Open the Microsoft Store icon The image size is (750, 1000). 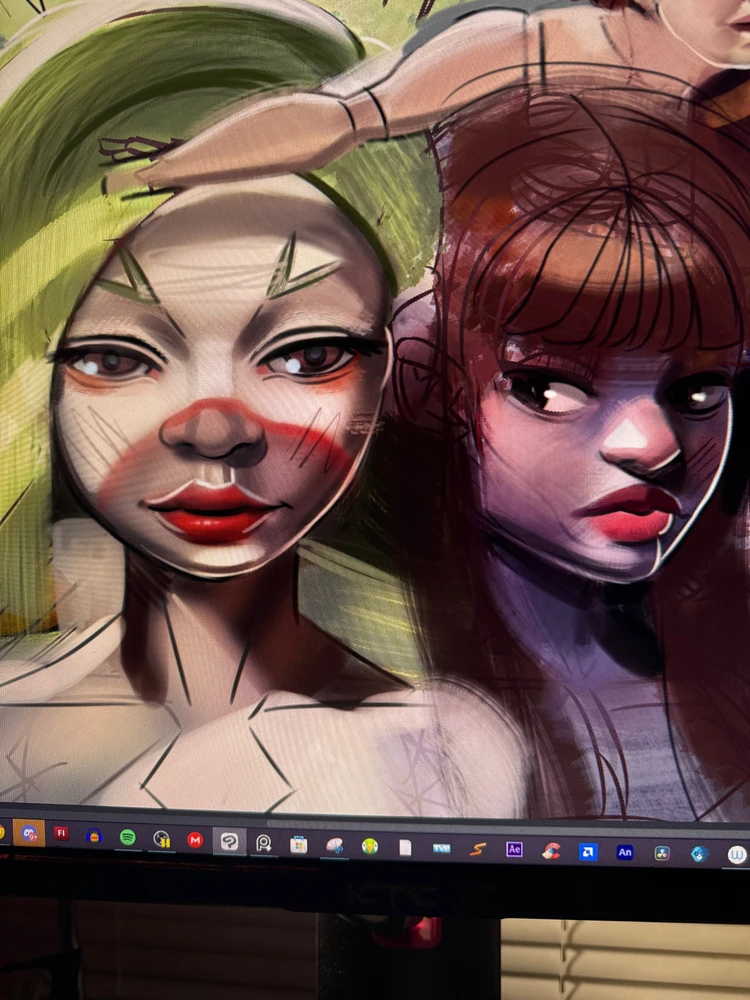[x=298, y=845]
